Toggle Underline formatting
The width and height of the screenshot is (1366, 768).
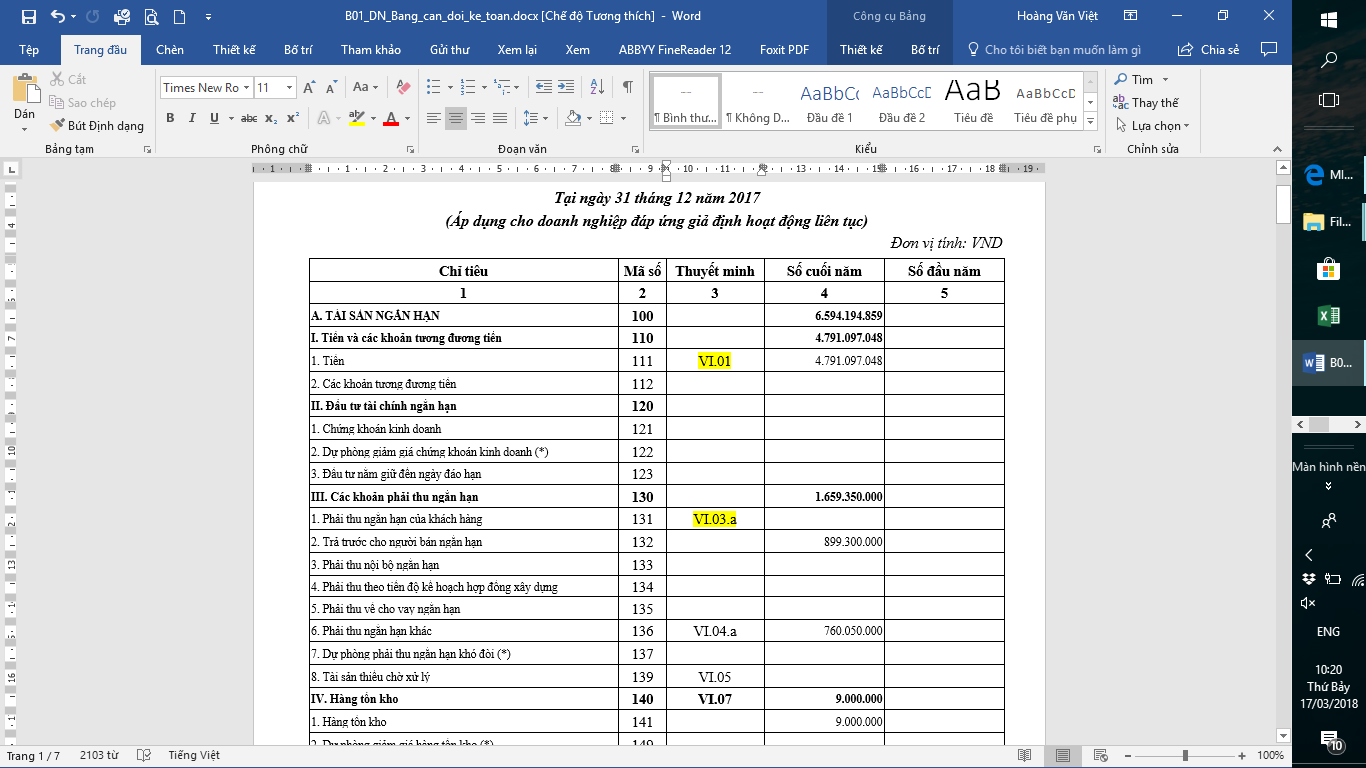[213, 118]
